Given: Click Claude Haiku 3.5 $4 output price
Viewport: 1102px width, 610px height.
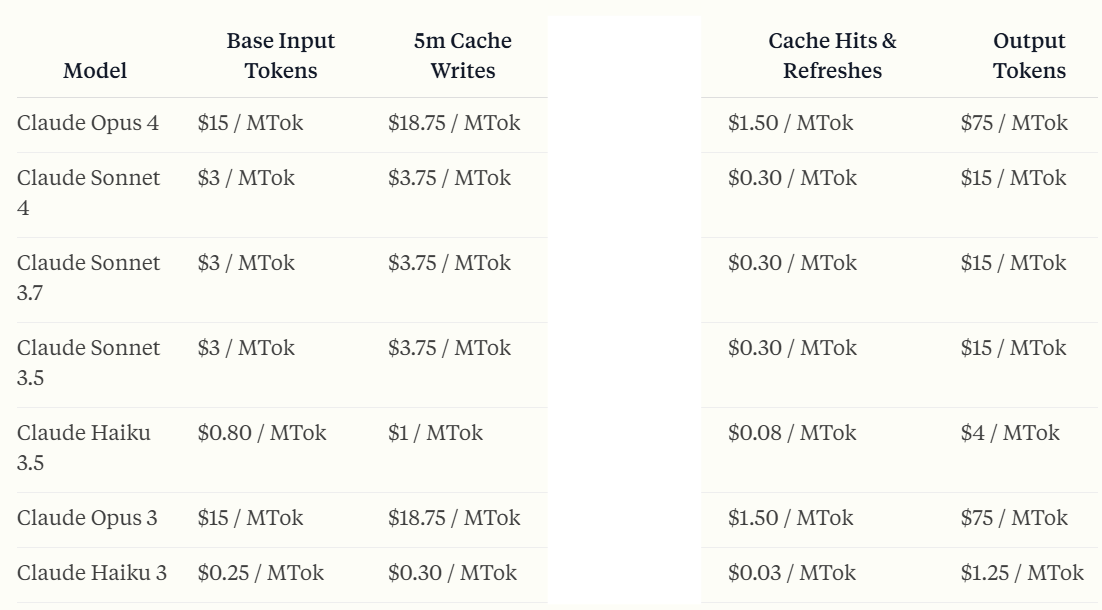Looking at the screenshot, I should (x=1010, y=433).
